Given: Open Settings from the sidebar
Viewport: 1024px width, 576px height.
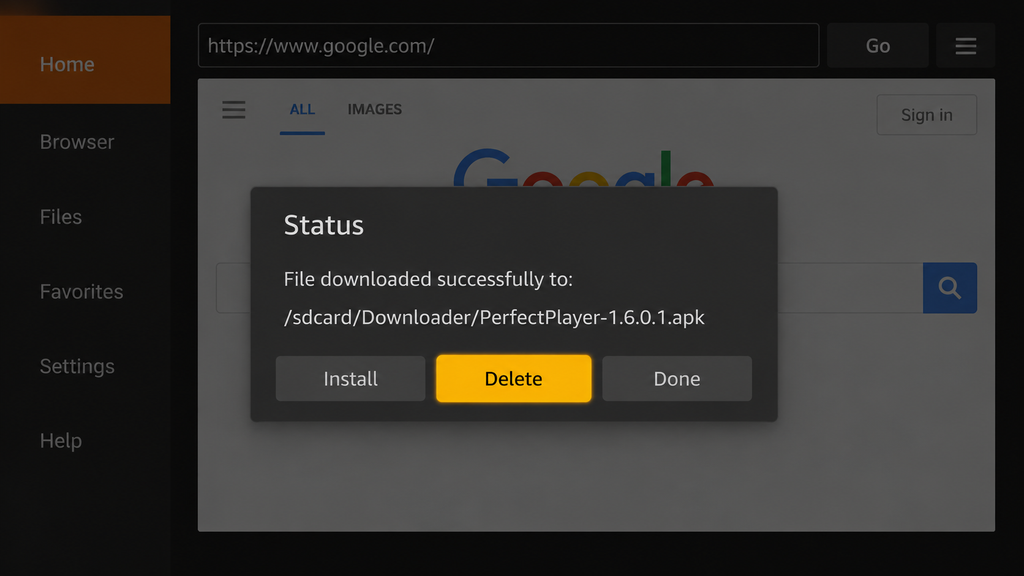Looking at the screenshot, I should click(77, 366).
